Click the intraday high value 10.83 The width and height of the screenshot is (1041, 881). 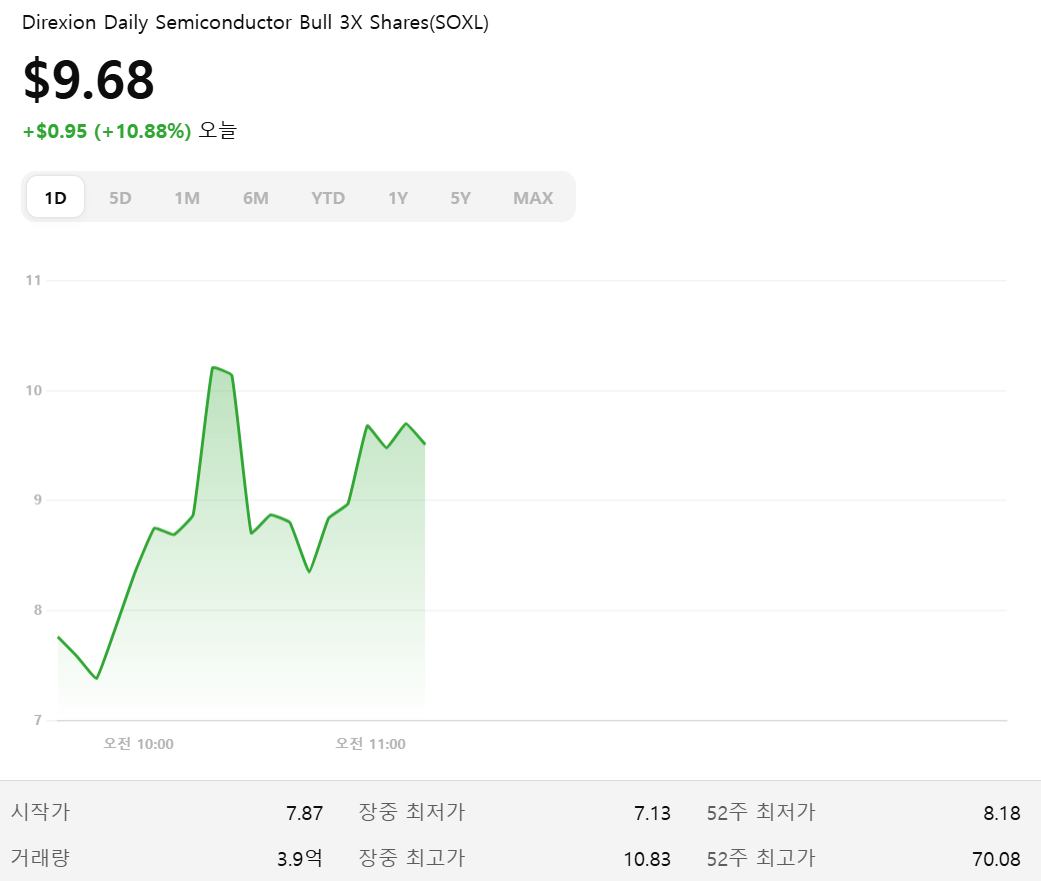(647, 859)
